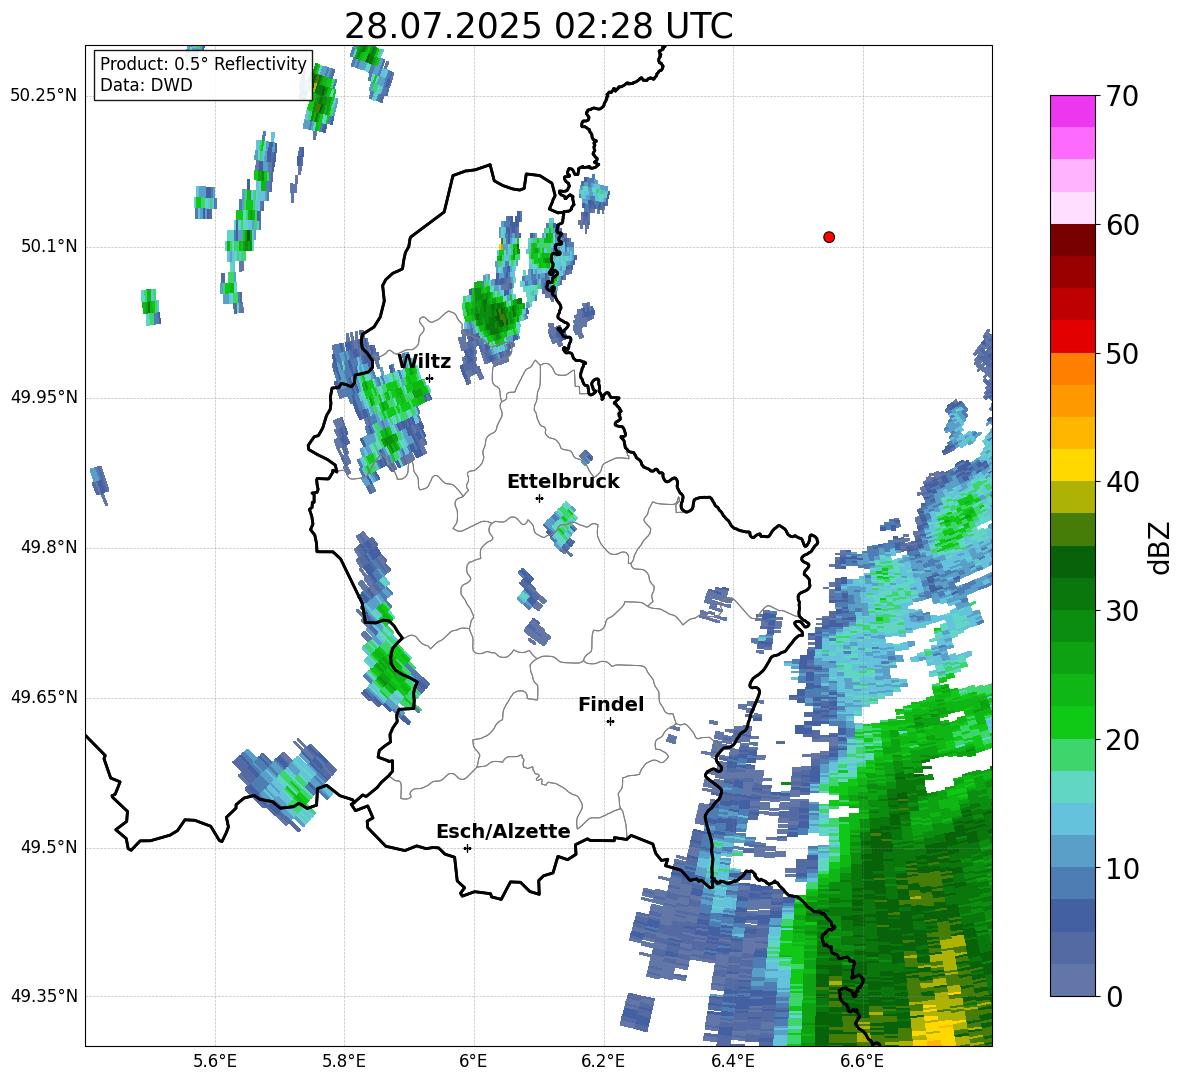Click the 49.35°N latitude label

(44, 996)
